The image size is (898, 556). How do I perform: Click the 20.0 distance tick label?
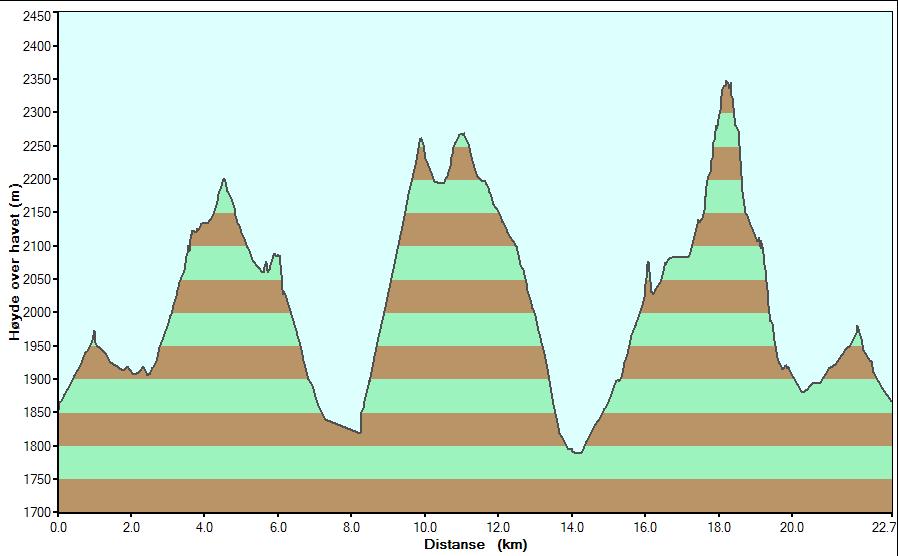click(x=792, y=528)
